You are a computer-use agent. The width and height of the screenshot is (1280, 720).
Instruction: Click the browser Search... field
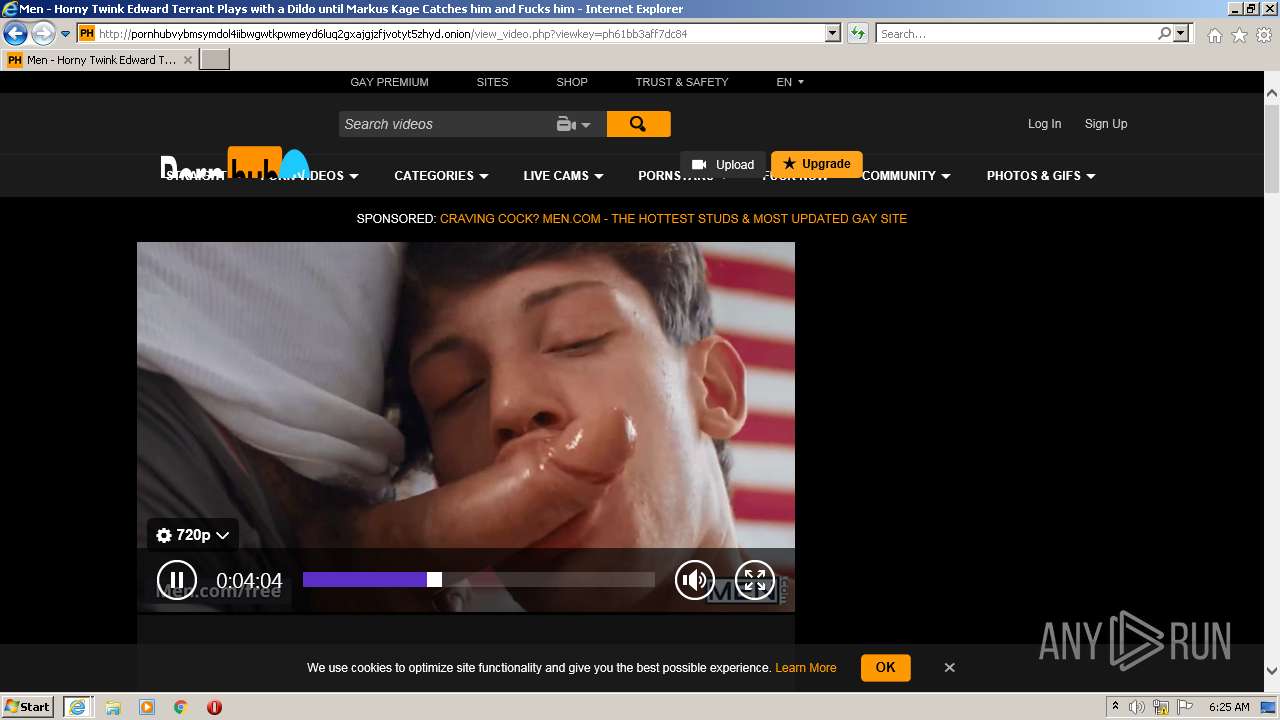coord(1016,33)
